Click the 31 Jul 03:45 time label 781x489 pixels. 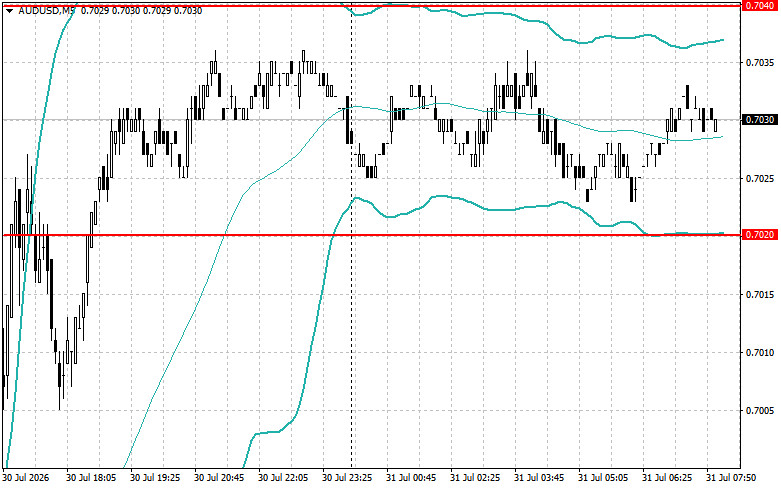point(539,478)
